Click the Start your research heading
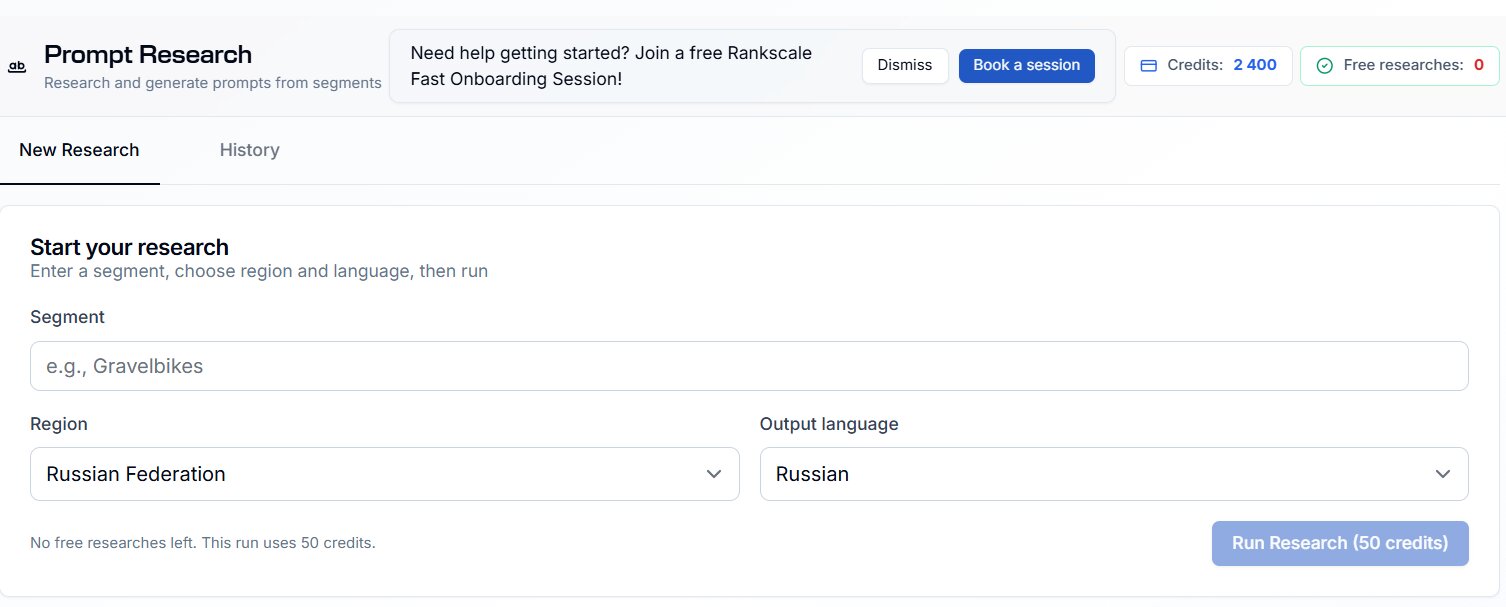The image size is (1506, 607). 129,247
